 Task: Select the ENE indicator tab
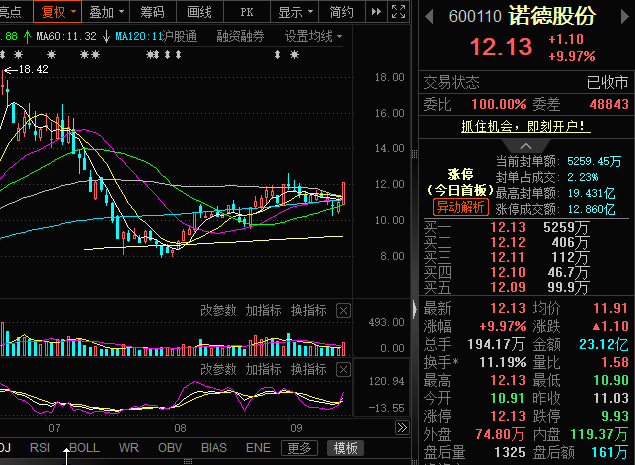click(258, 448)
